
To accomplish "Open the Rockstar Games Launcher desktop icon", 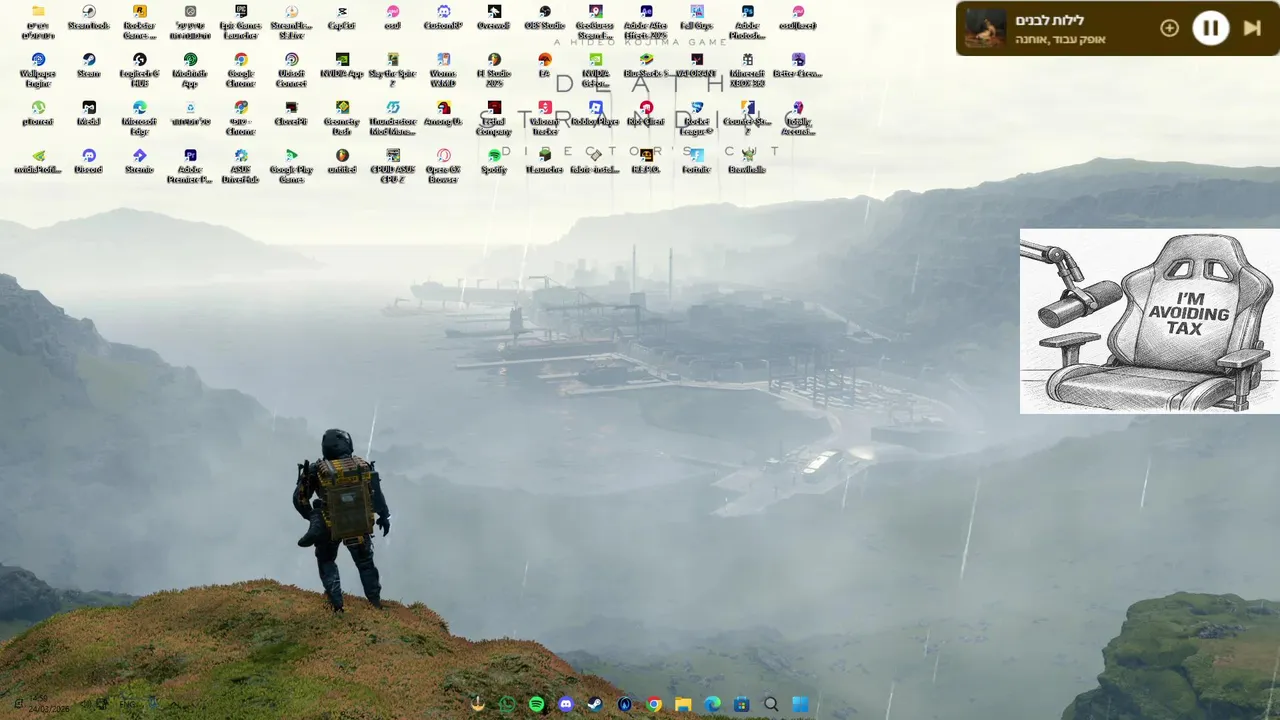I will coord(139,22).
